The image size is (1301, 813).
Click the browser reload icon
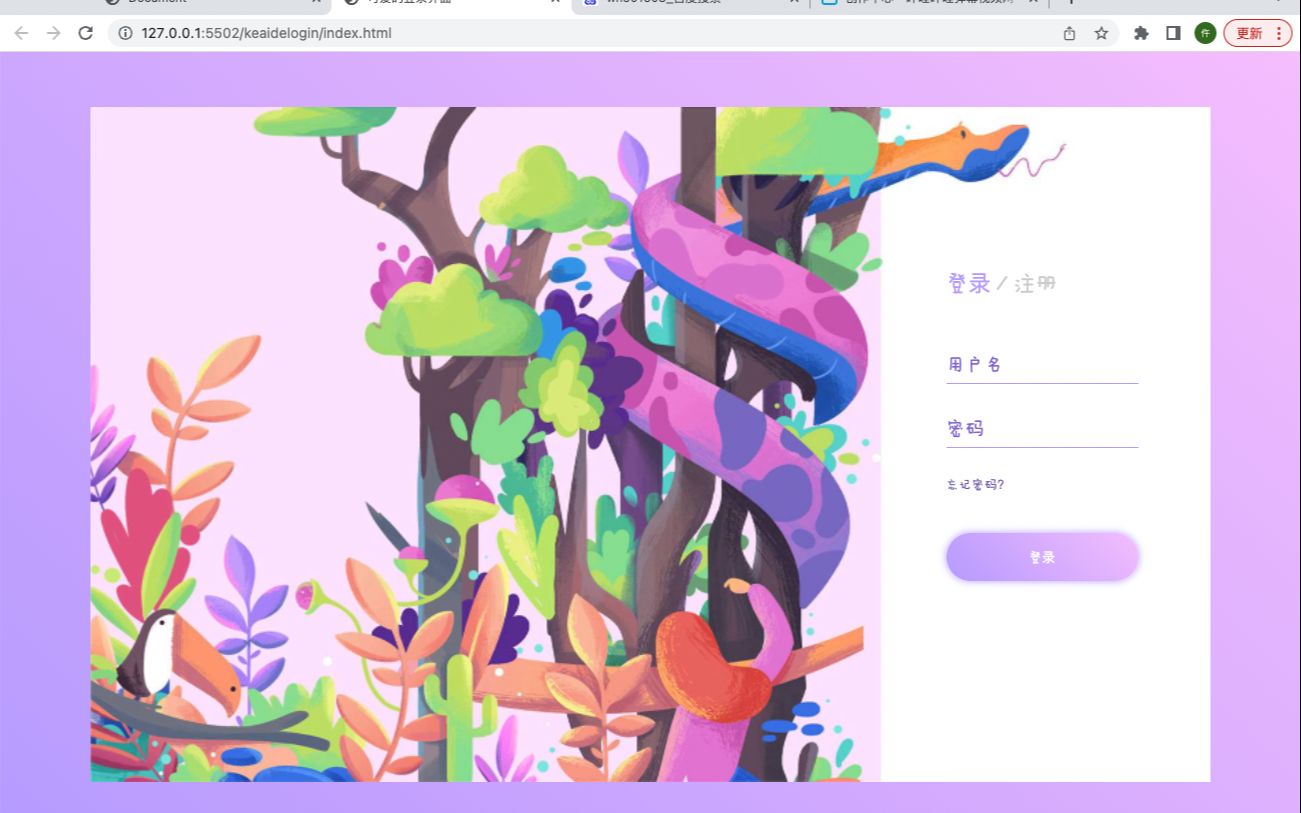[x=85, y=33]
